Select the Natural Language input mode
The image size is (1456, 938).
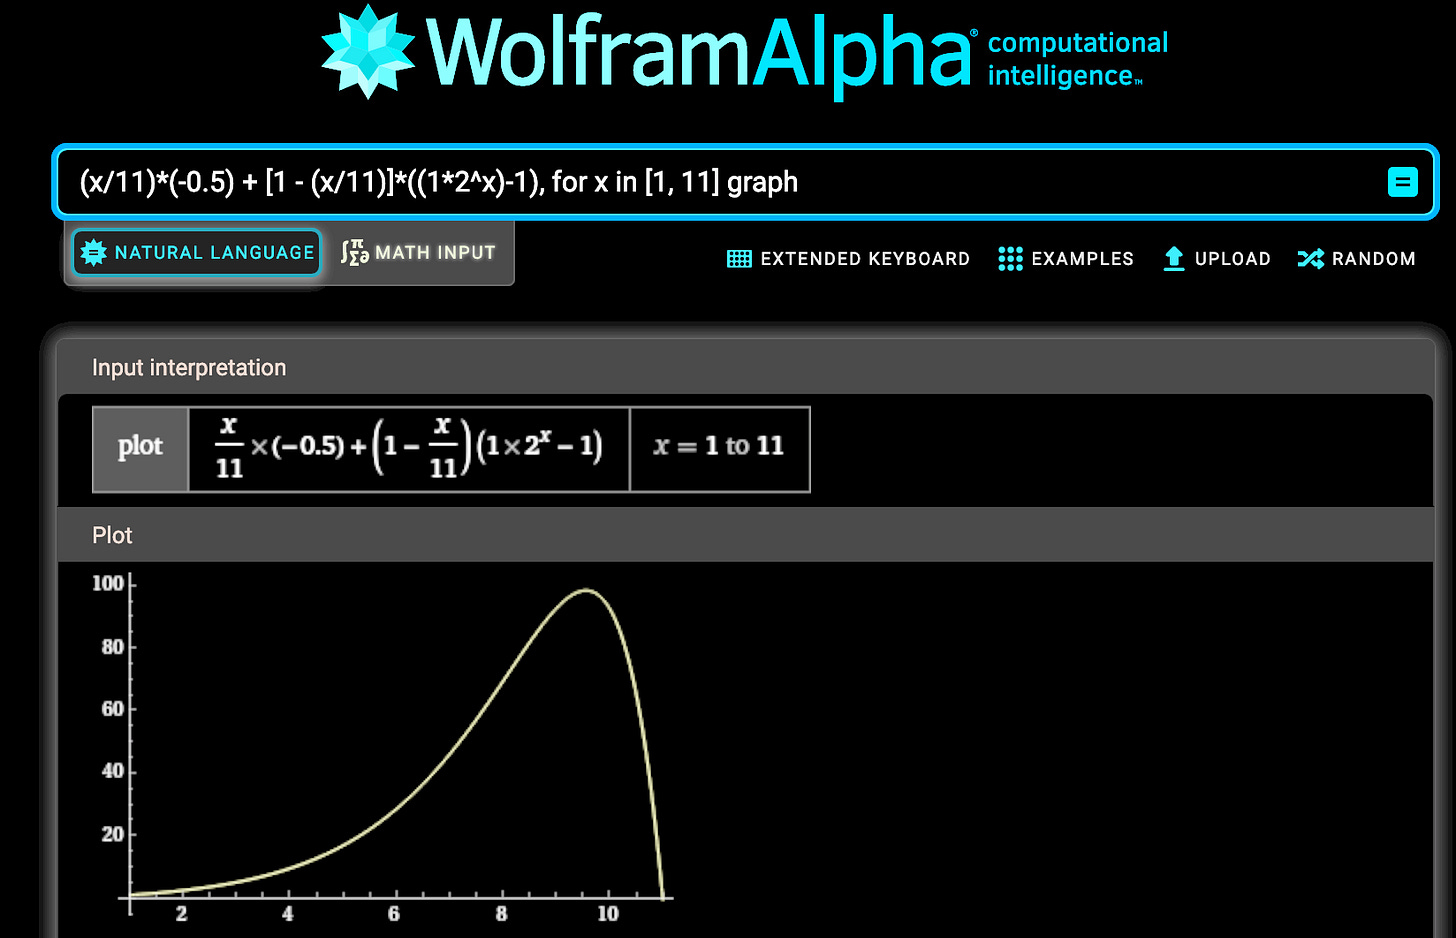point(196,253)
